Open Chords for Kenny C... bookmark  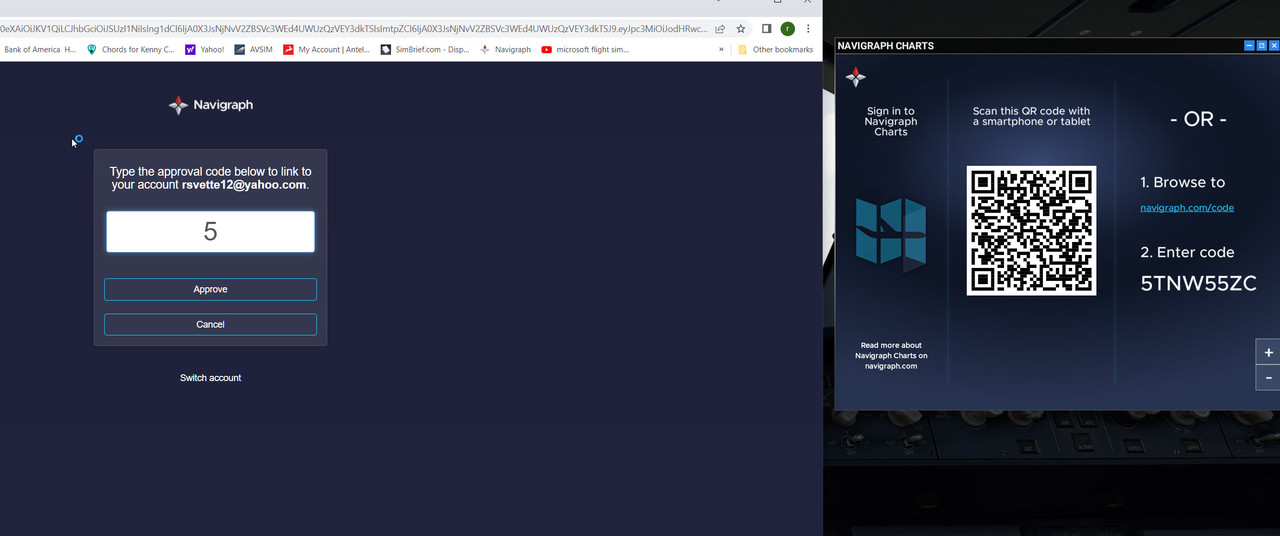(x=130, y=49)
